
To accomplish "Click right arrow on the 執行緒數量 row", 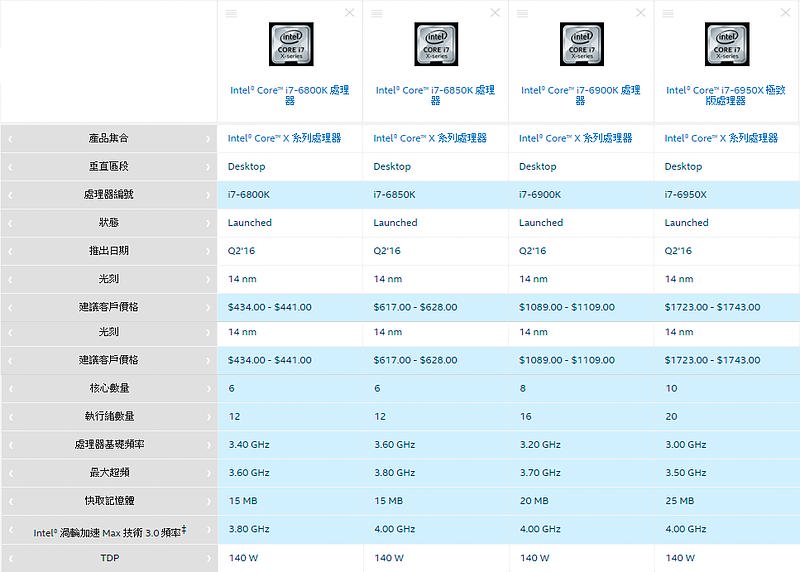I will [x=208, y=417].
